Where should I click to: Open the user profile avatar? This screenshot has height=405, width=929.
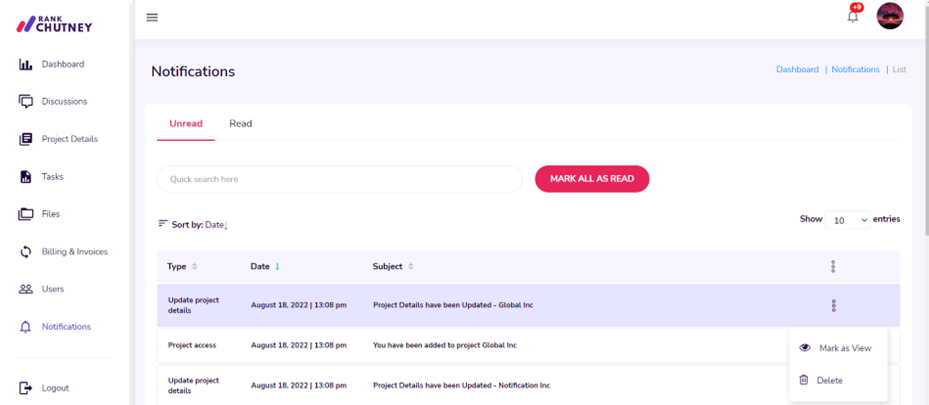tap(890, 16)
